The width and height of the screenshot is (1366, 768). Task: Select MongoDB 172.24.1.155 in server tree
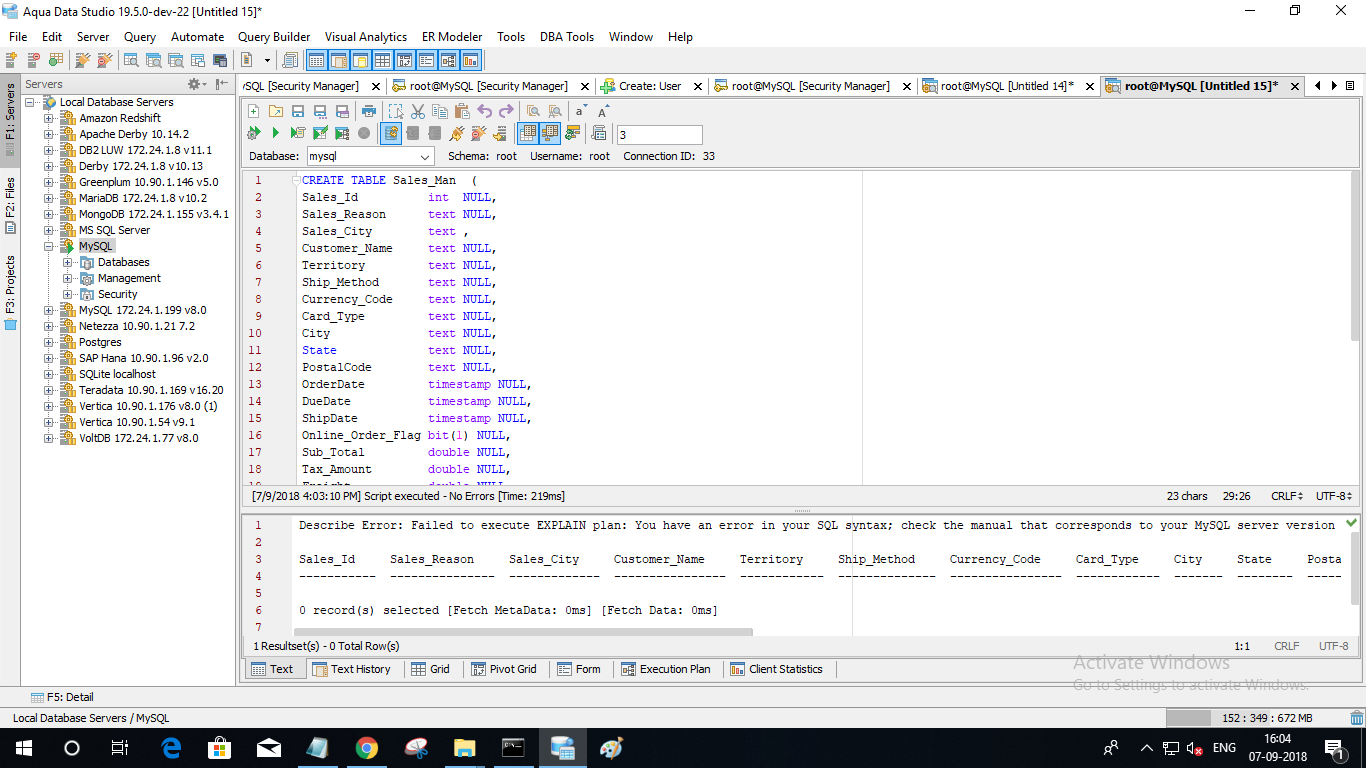click(154, 214)
